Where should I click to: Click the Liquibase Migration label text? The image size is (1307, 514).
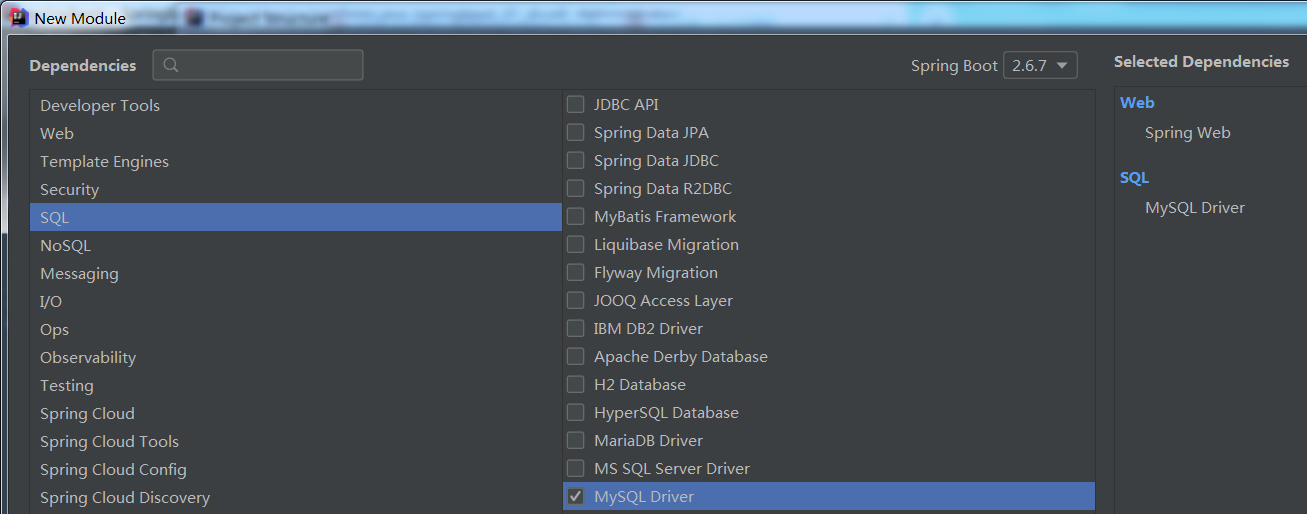[666, 245]
